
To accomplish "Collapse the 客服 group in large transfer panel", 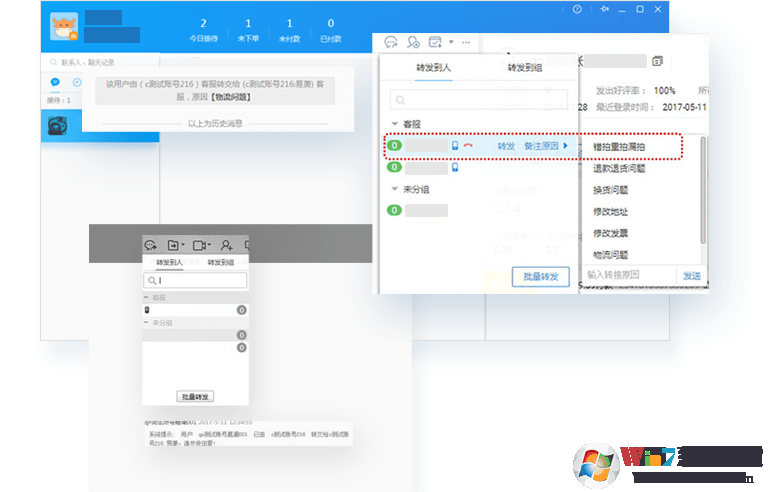I will [x=394, y=124].
